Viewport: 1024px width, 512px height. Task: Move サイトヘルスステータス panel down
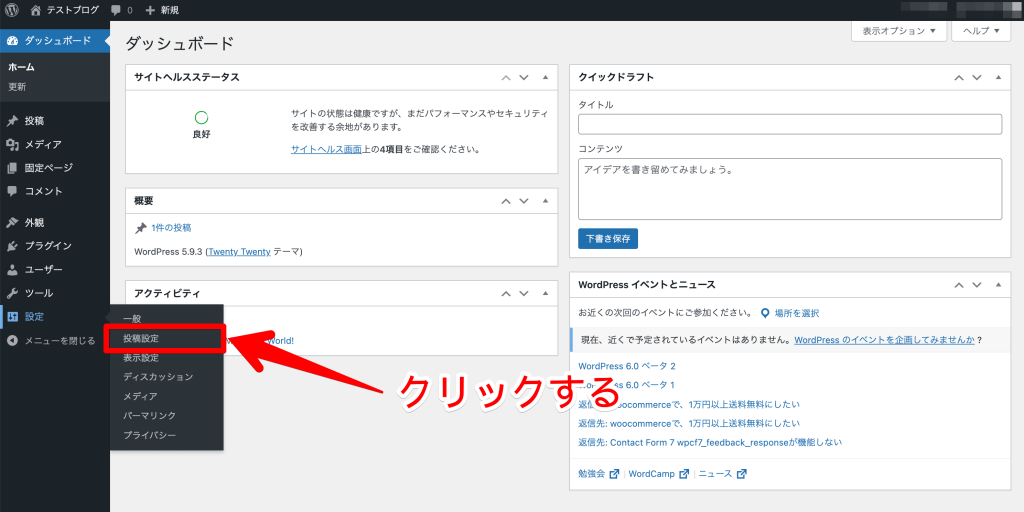(x=523, y=77)
